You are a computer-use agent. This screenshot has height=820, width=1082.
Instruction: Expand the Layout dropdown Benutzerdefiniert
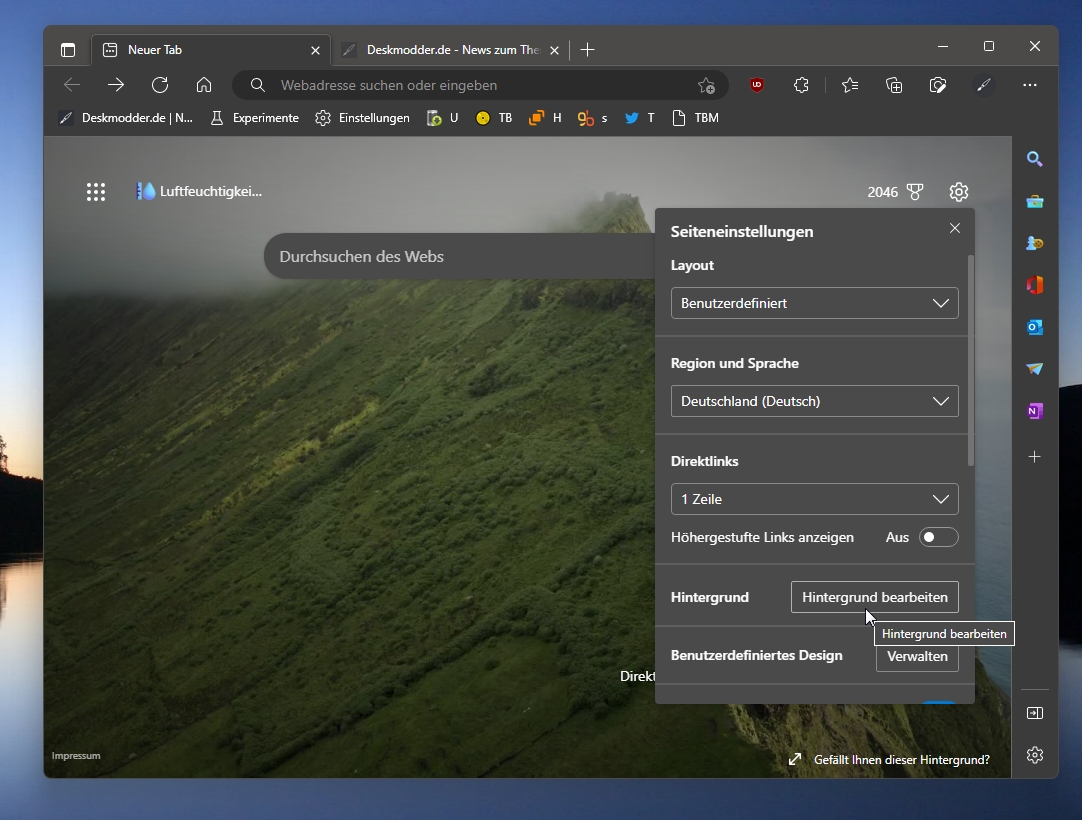tap(814, 303)
